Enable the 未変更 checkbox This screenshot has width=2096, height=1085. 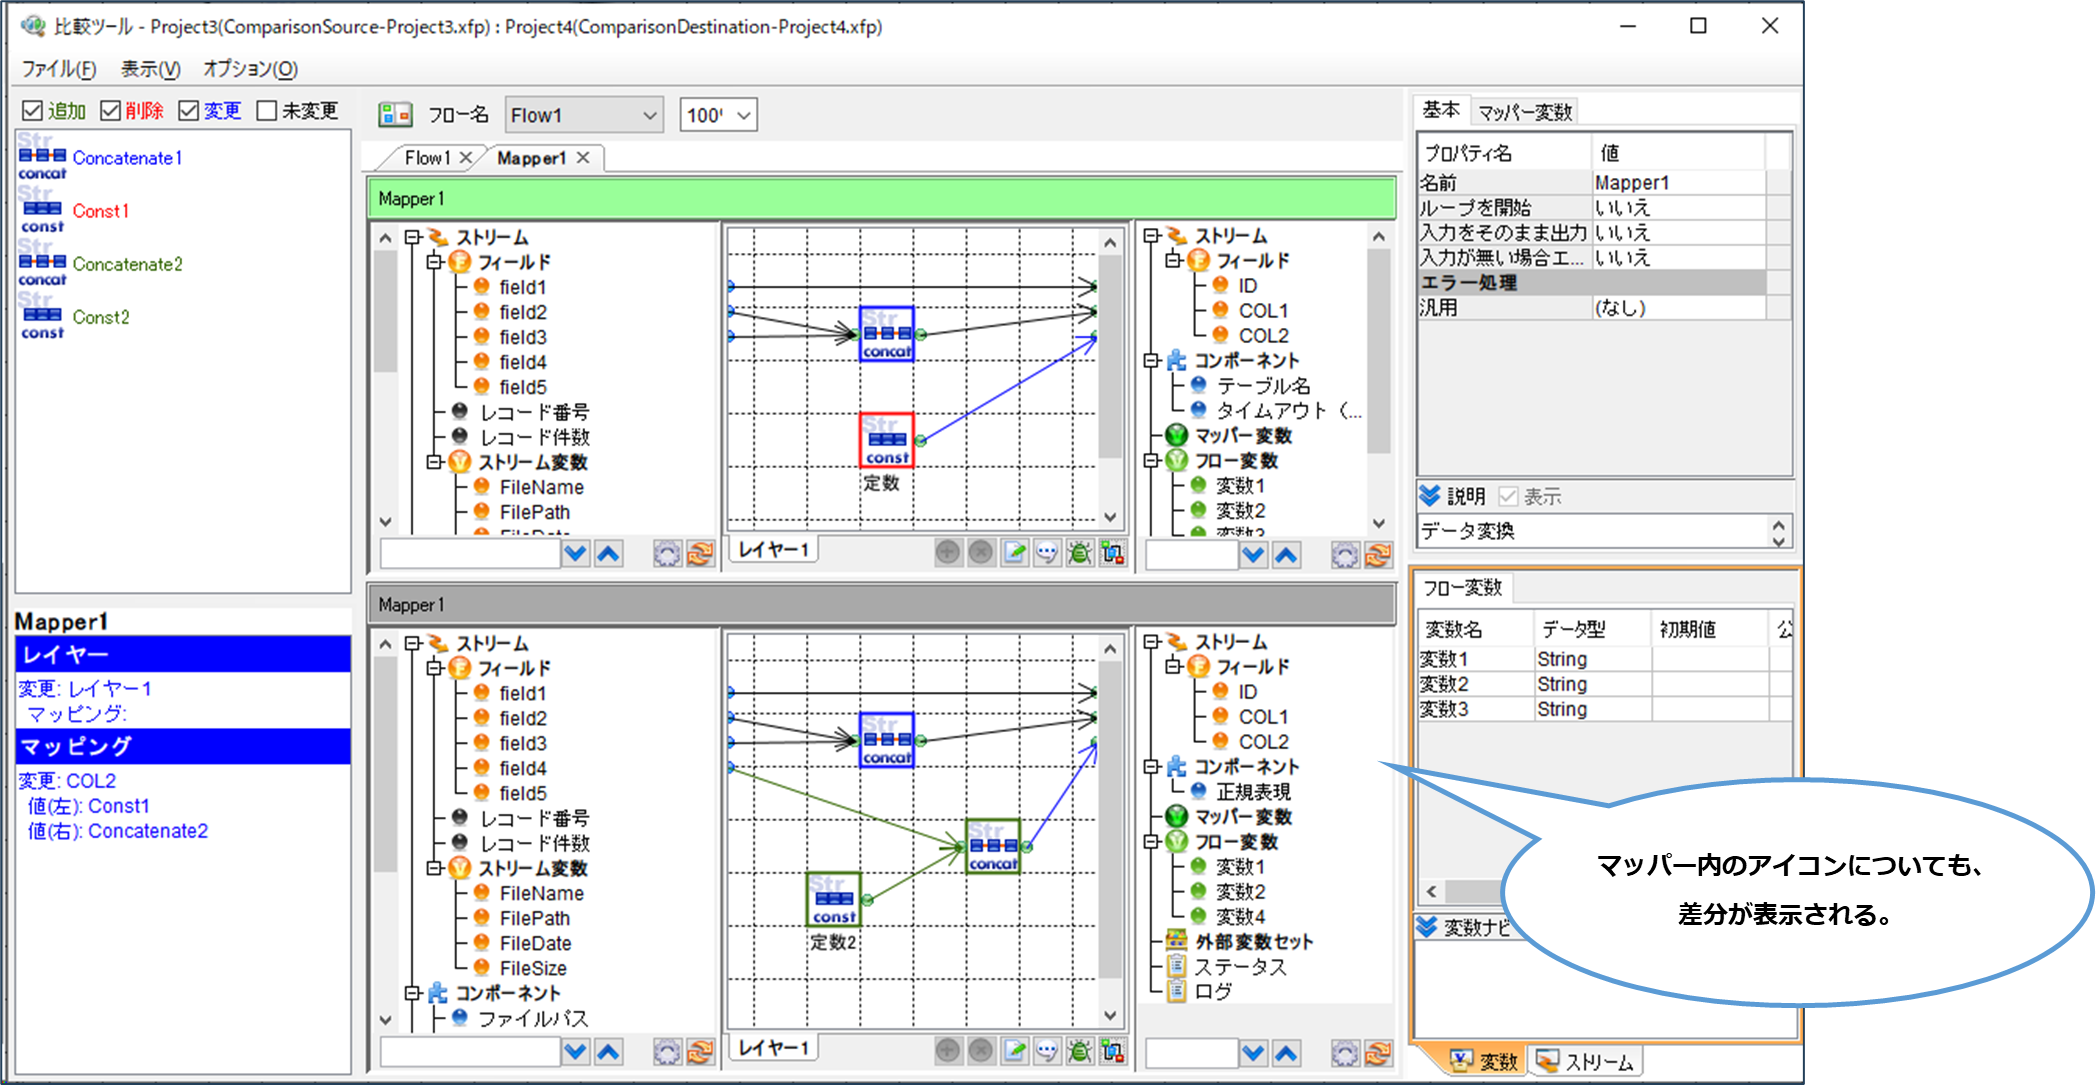click(267, 111)
